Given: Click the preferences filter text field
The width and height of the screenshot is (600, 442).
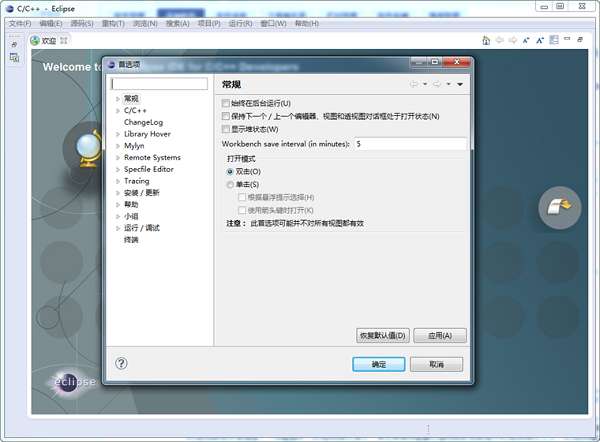Looking at the screenshot, I should pos(159,84).
